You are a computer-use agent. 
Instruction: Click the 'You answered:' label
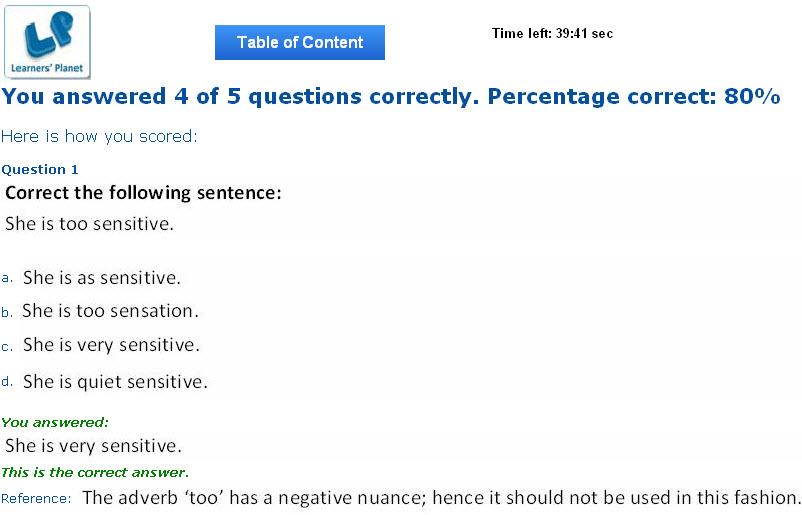[x=55, y=423]
